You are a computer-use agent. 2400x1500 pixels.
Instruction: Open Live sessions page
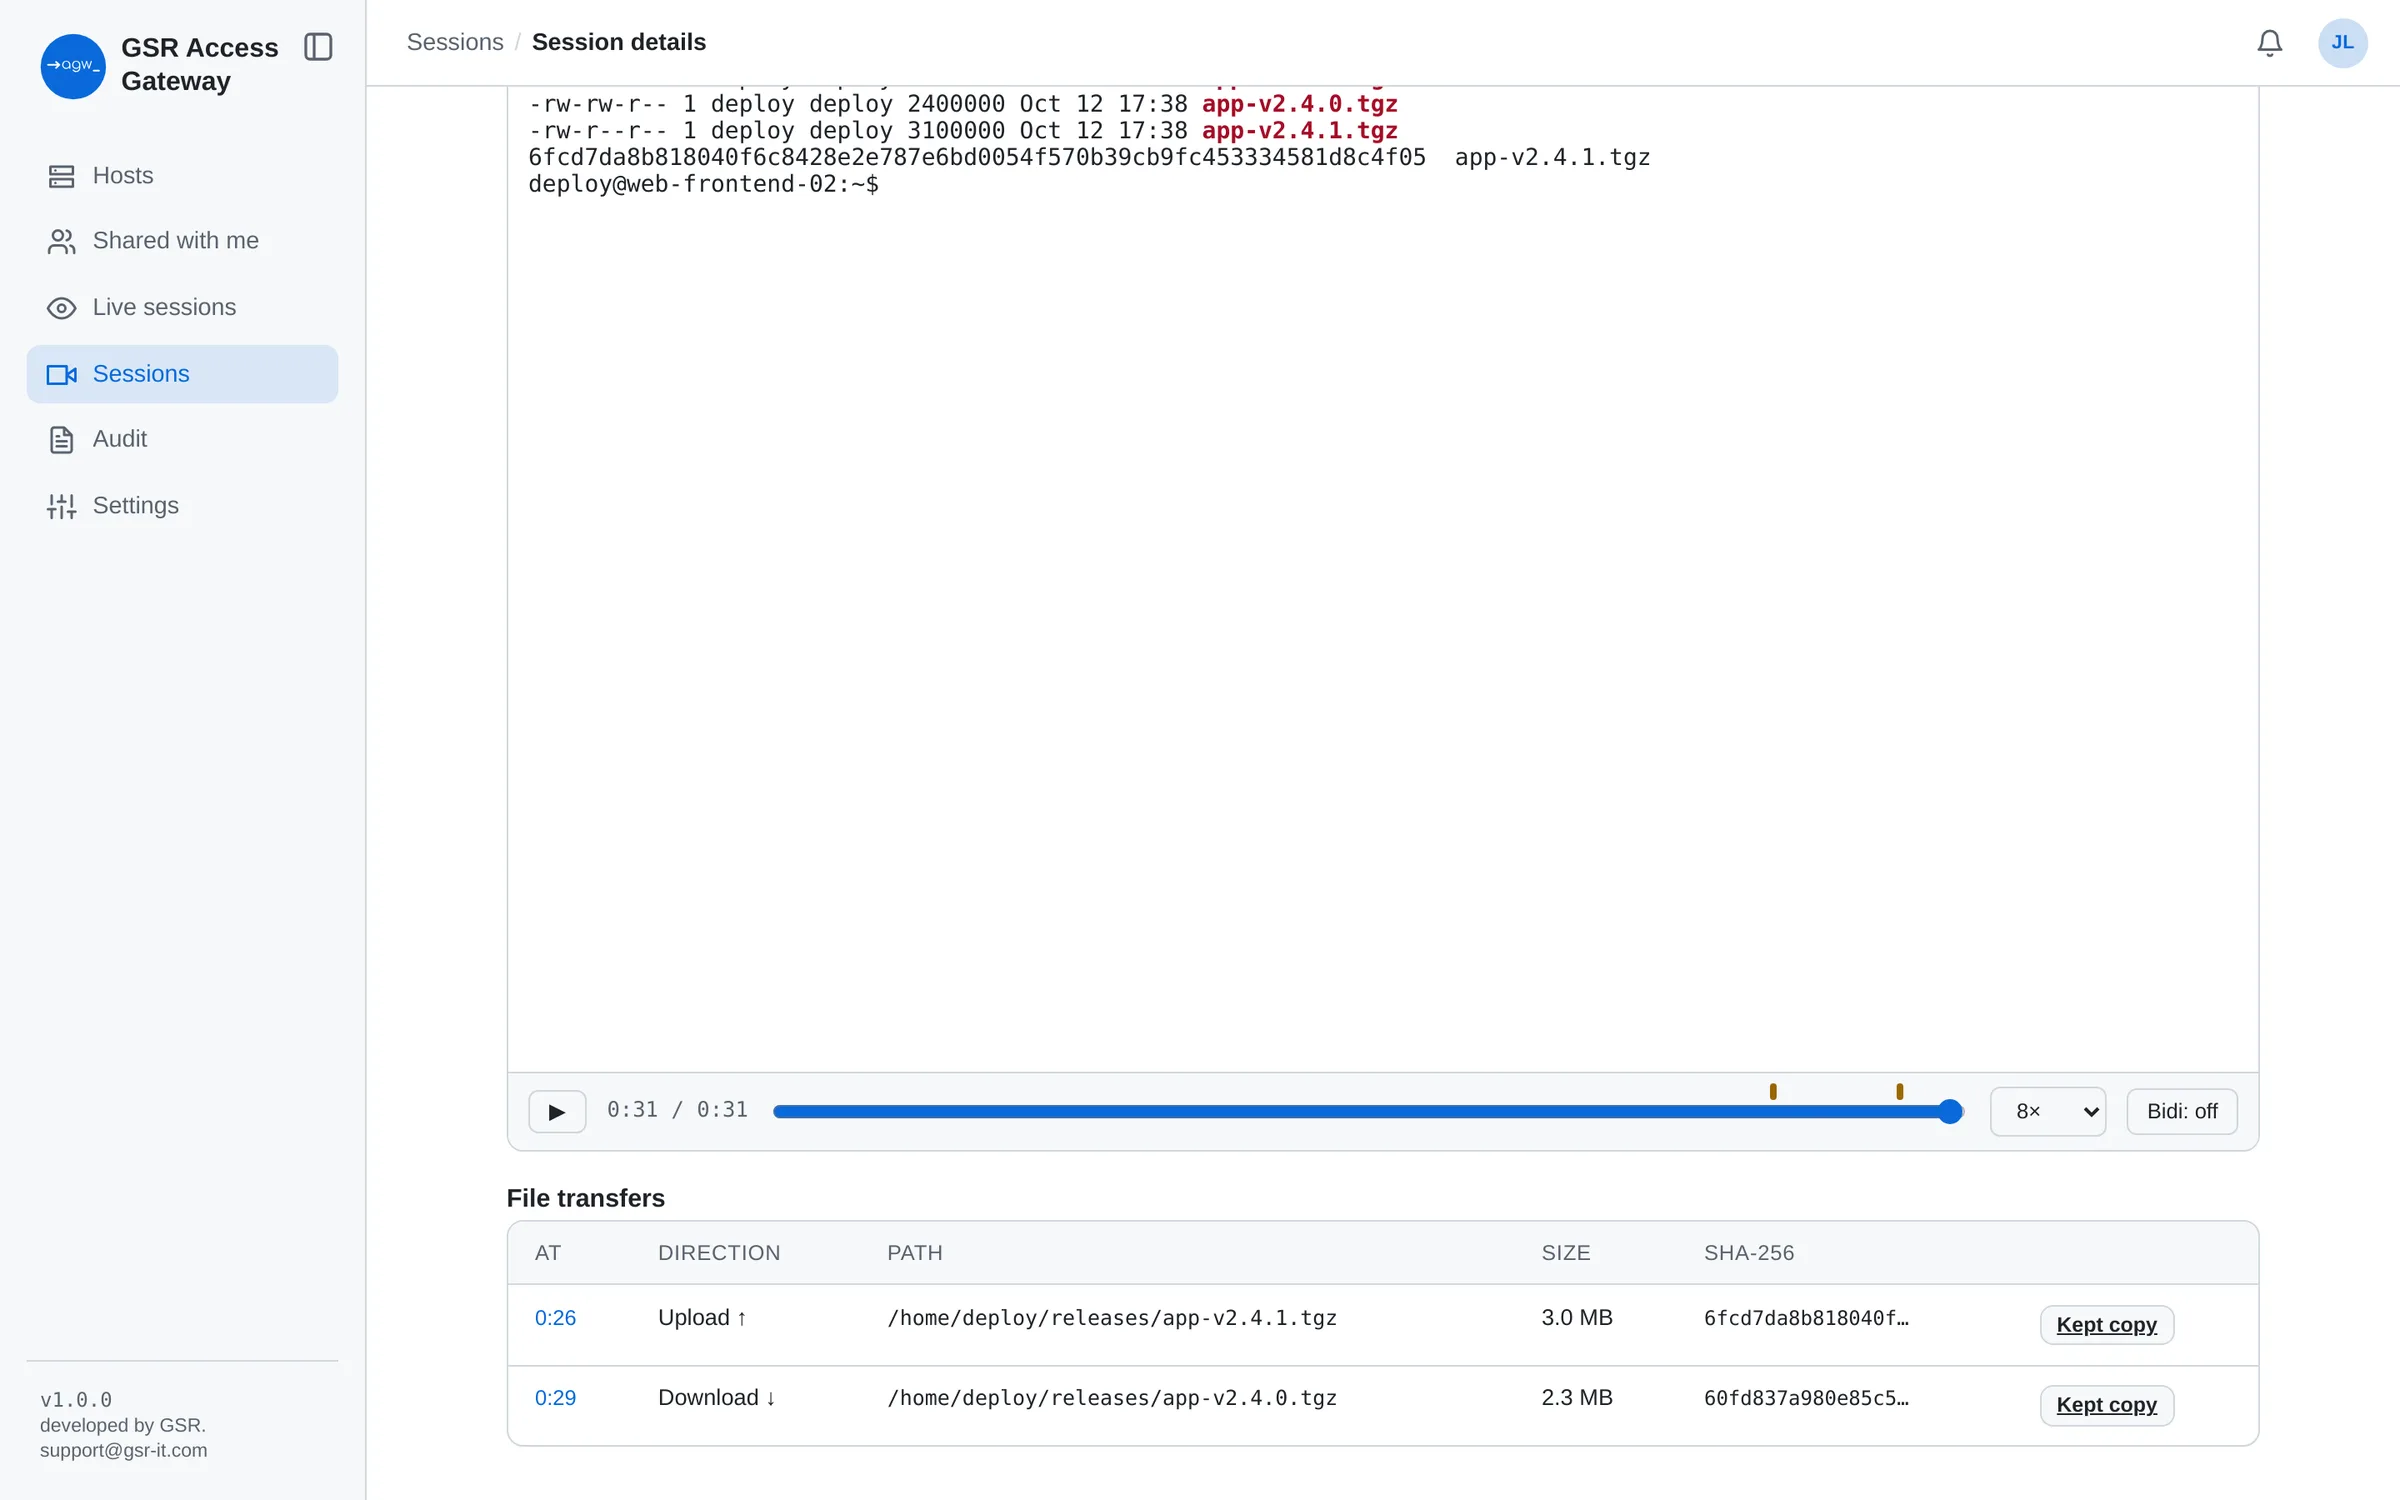pos(182,307)
